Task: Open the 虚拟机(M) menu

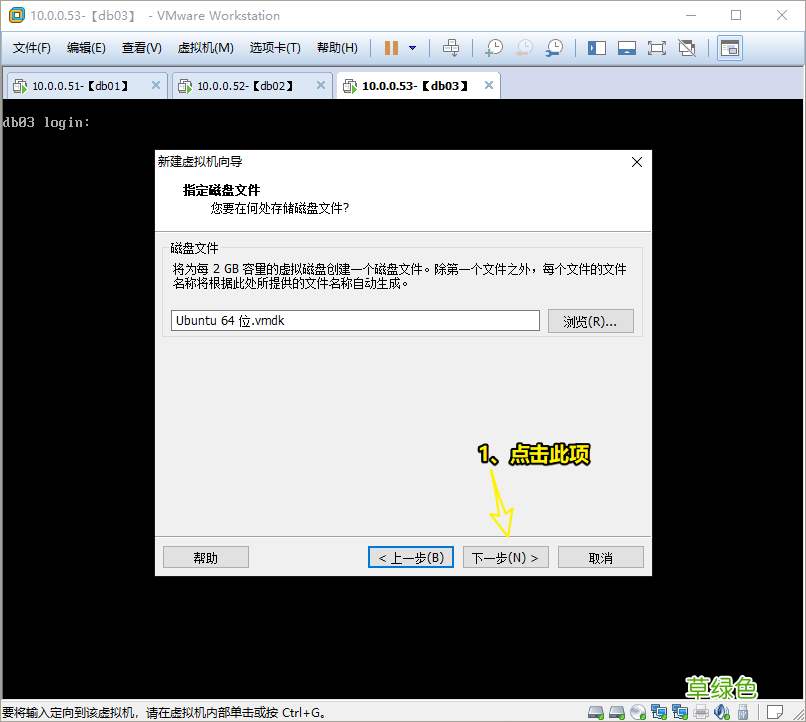Action: point(206,48)
